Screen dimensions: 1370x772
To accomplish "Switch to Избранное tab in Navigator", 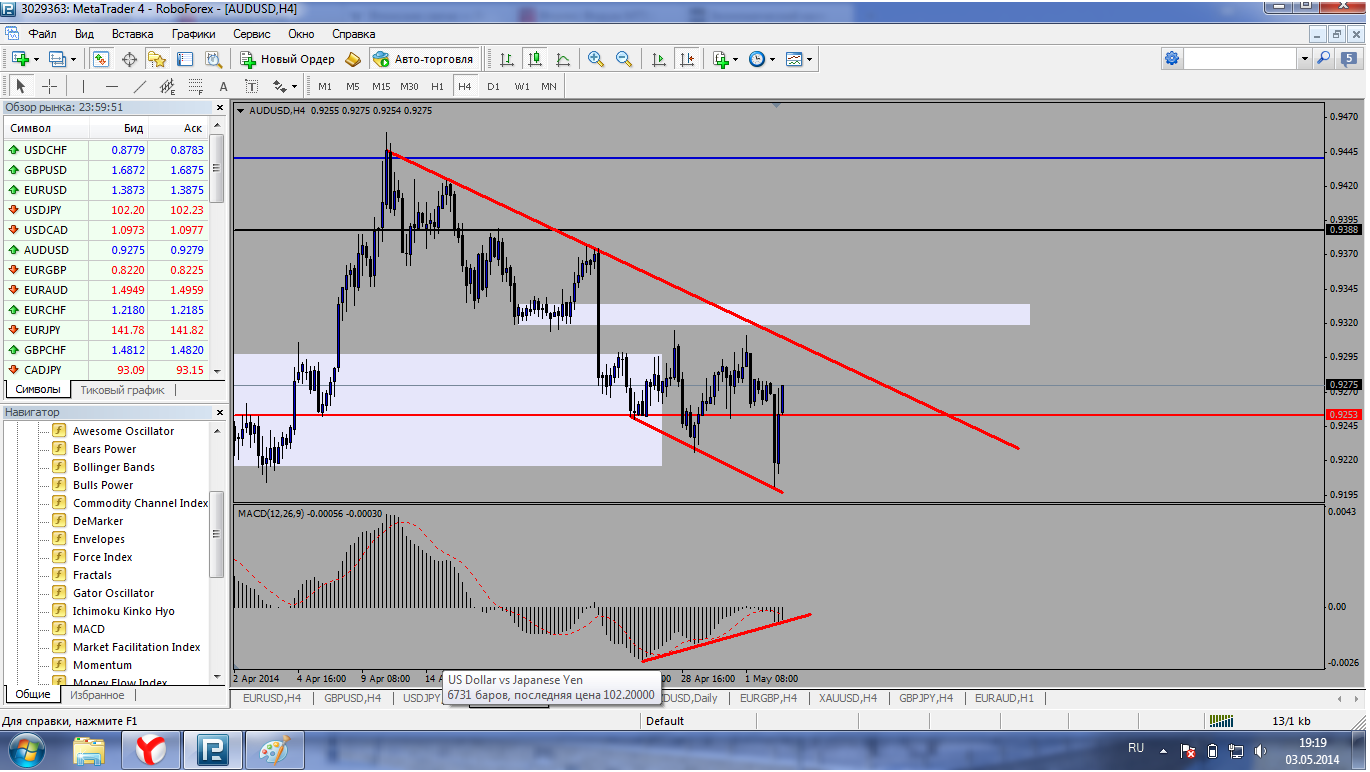I will coord(98,694).
